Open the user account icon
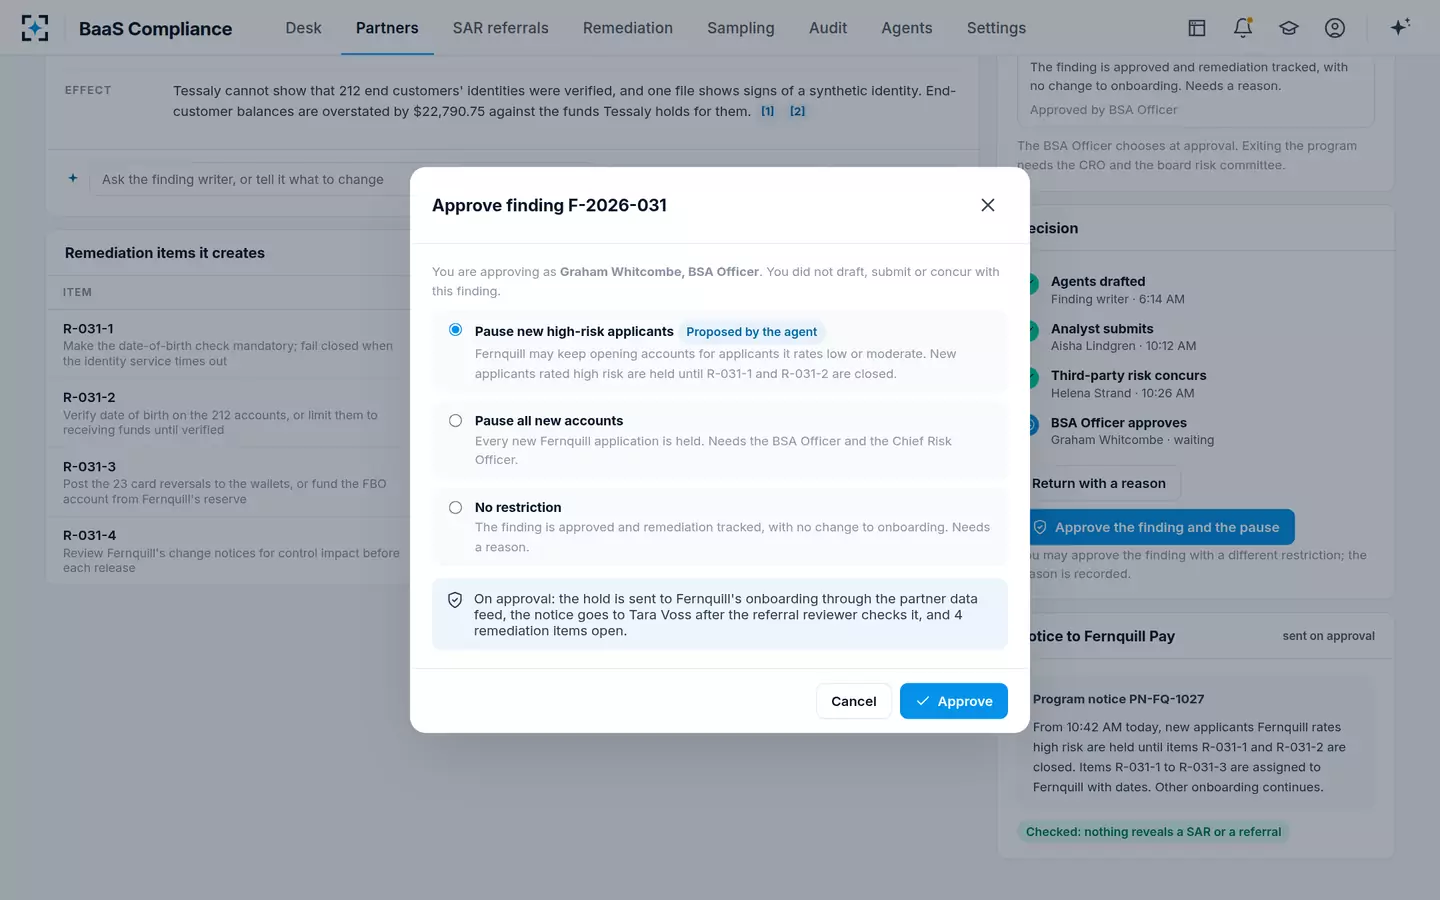Image resolution: width=1440 pixels, height=900 pixels. pyautogui.click(x=1335, y=28)
